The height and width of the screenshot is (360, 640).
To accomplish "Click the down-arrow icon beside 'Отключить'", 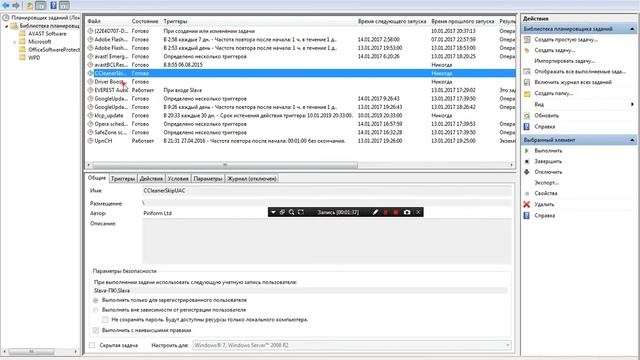I will [x=527, y=172].
